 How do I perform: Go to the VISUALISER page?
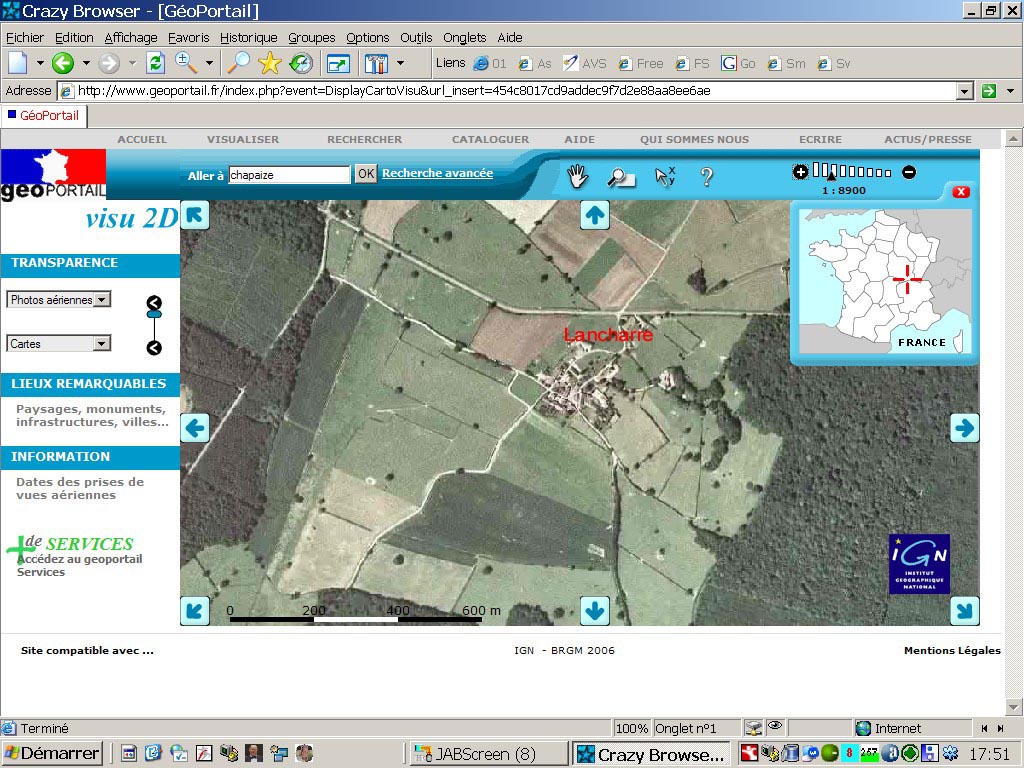(243, 139)
